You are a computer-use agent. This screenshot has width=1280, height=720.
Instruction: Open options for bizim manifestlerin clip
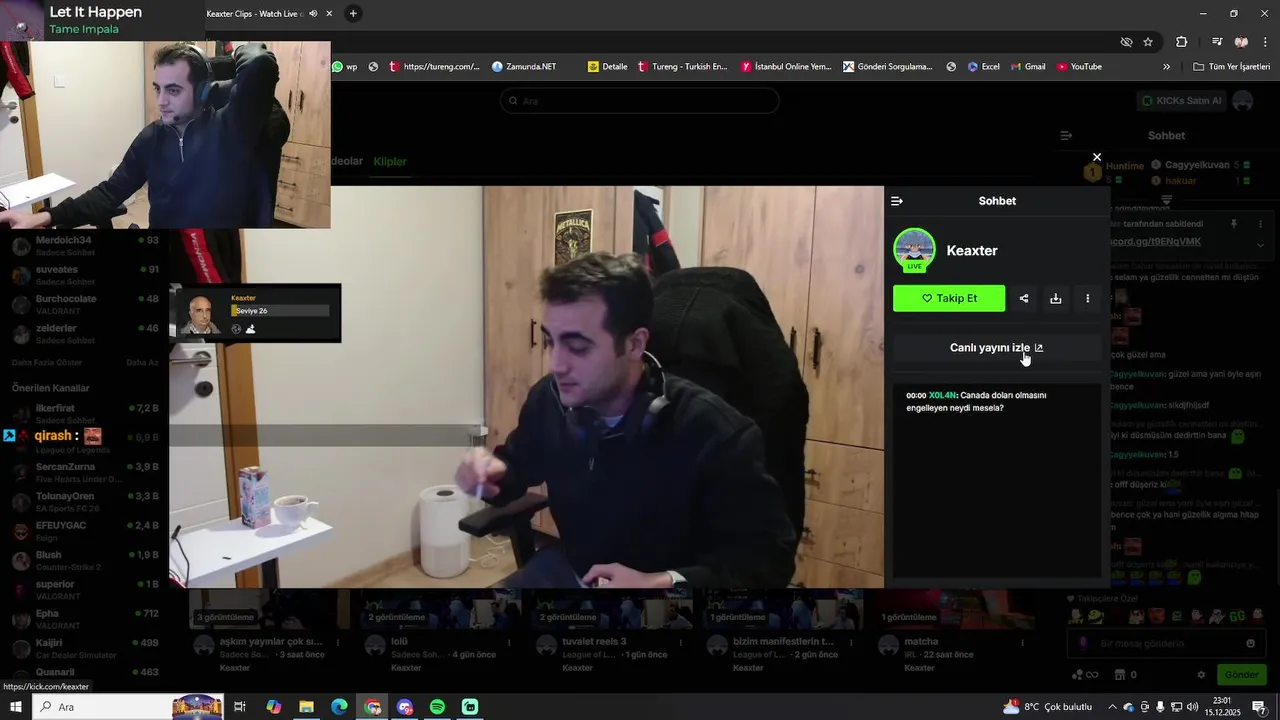[852, 642]
